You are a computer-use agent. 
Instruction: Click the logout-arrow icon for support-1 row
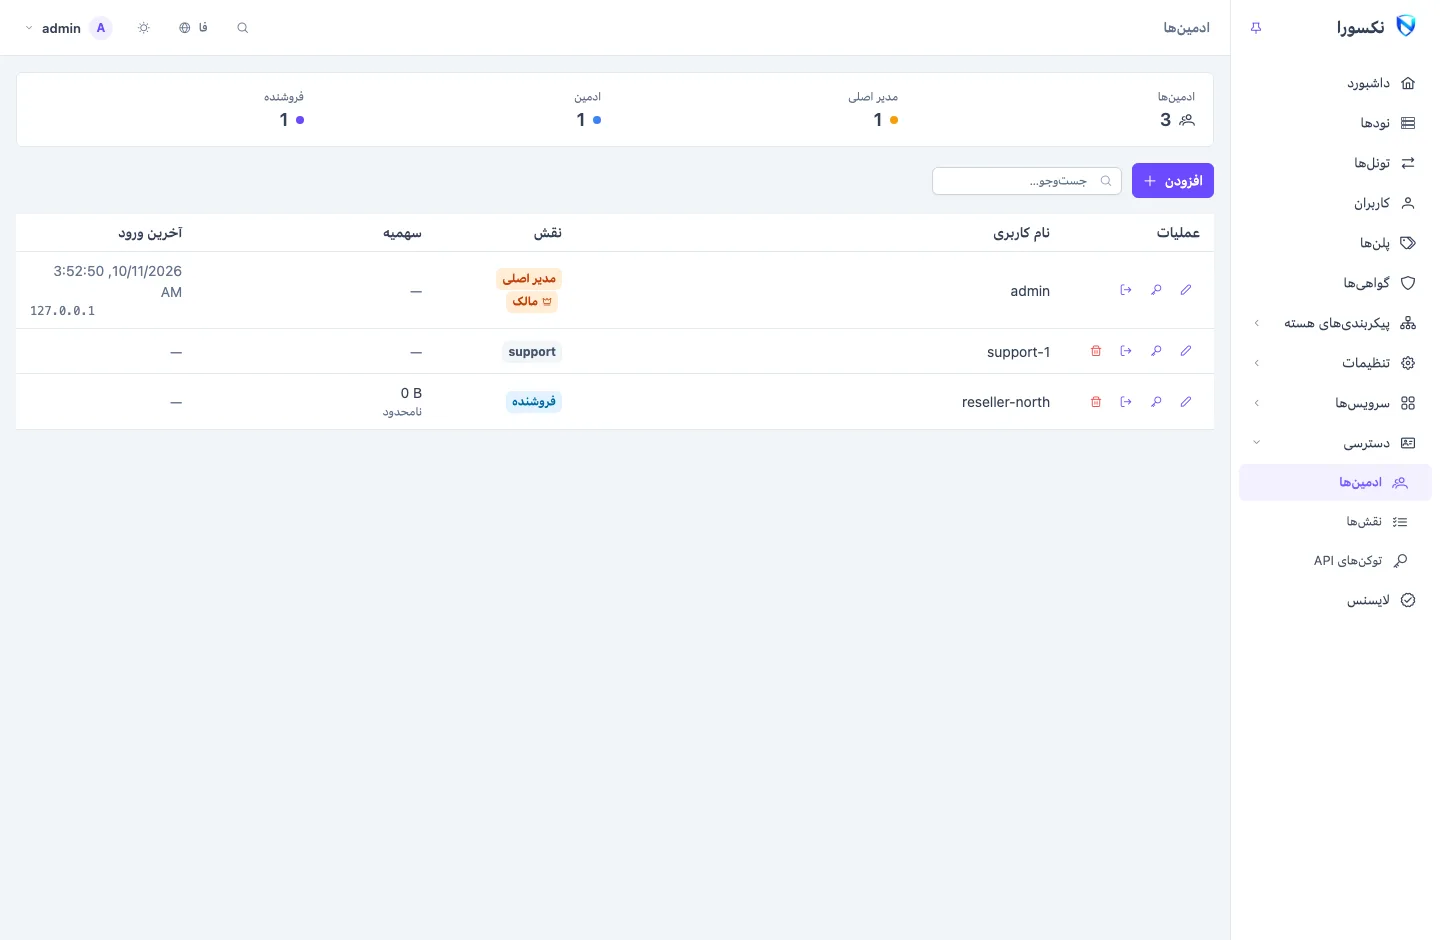pyautogui.click(x=1126, y=351)
